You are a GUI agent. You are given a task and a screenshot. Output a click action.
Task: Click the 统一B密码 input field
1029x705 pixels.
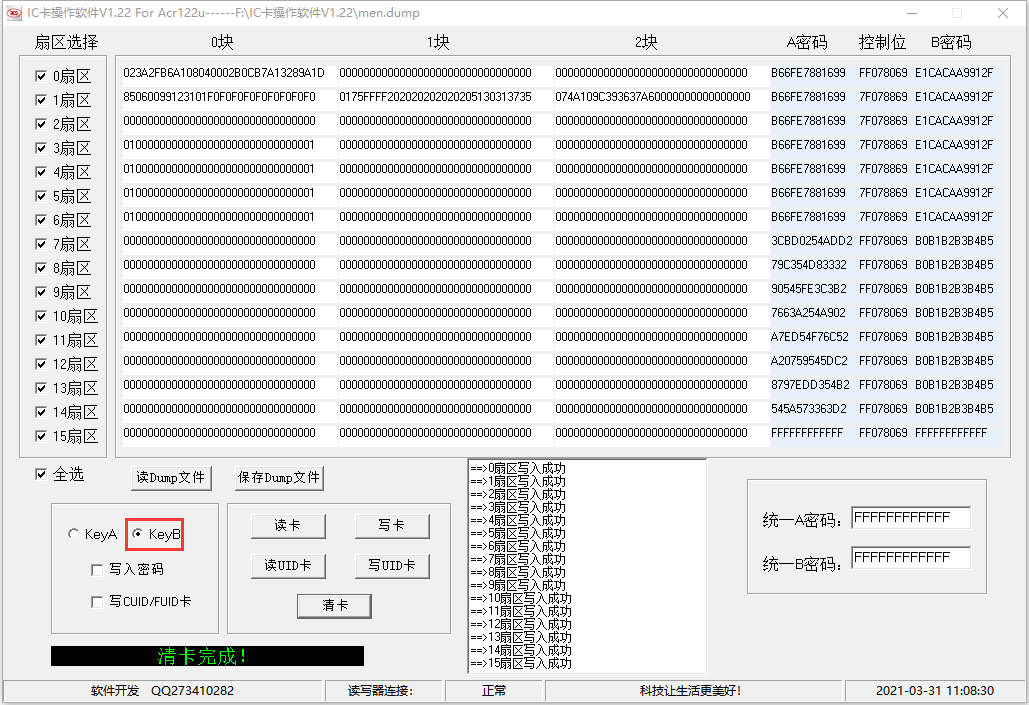click(x=911, y=558)
